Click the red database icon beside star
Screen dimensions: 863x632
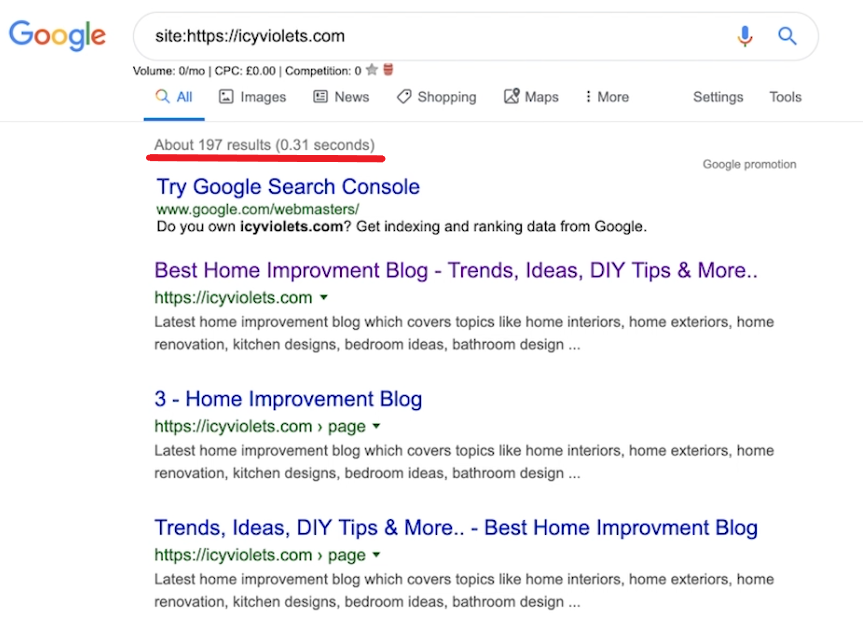pos(388,70)
